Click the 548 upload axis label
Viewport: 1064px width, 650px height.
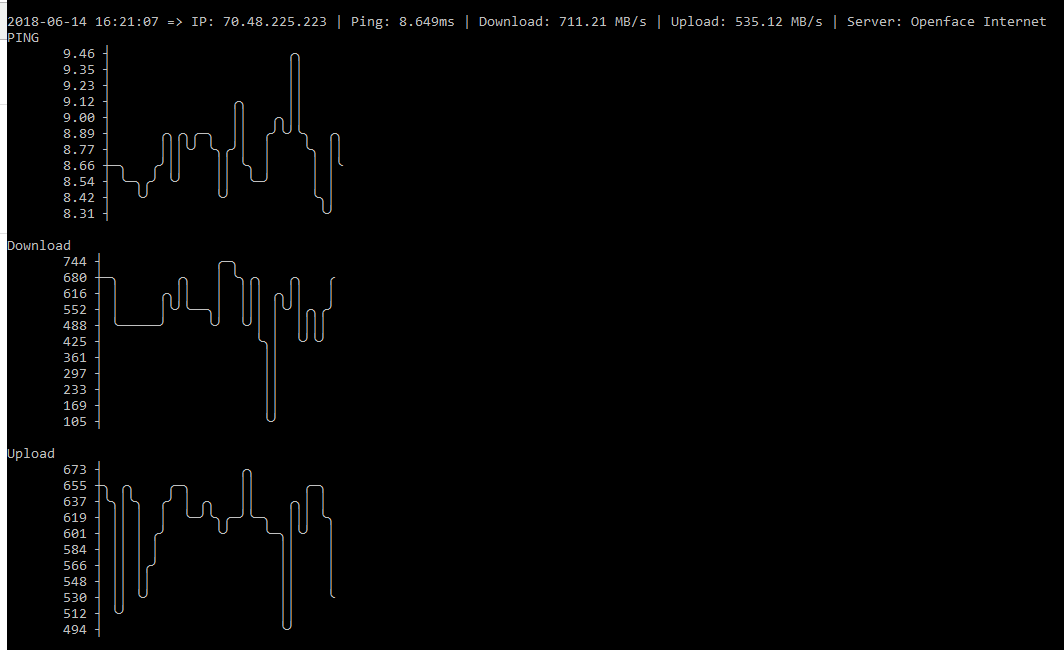(75, 581)
